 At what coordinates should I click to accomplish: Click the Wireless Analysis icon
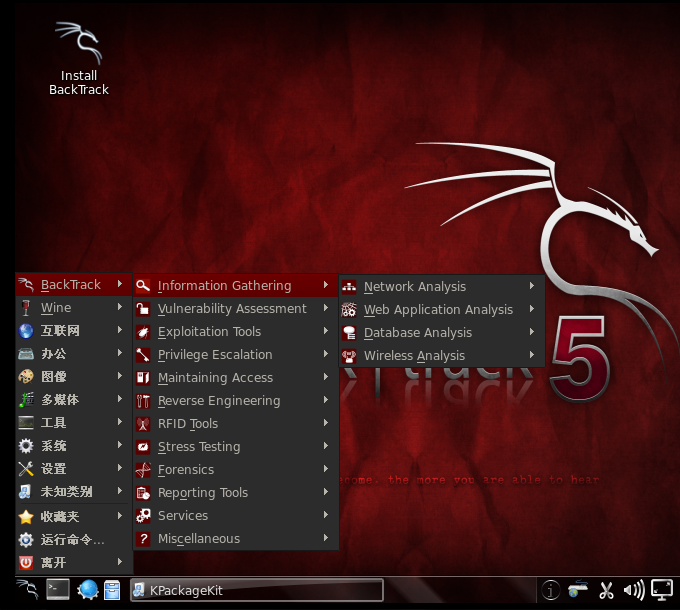pos(349,356)
